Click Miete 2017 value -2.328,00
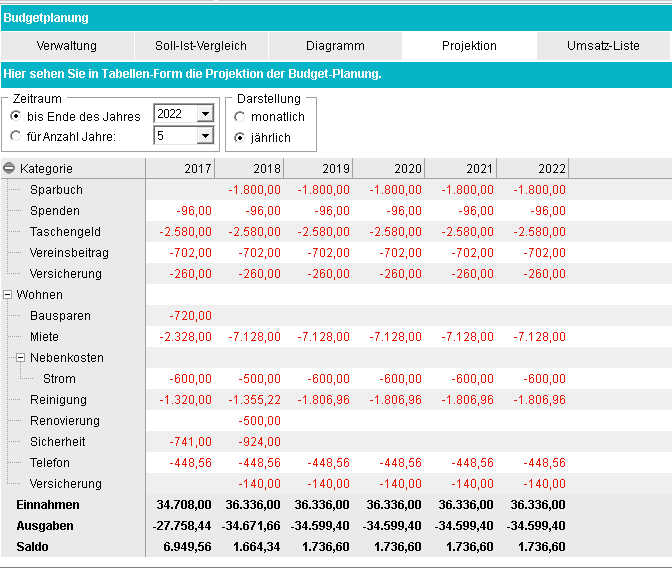 tap(186, 337)
